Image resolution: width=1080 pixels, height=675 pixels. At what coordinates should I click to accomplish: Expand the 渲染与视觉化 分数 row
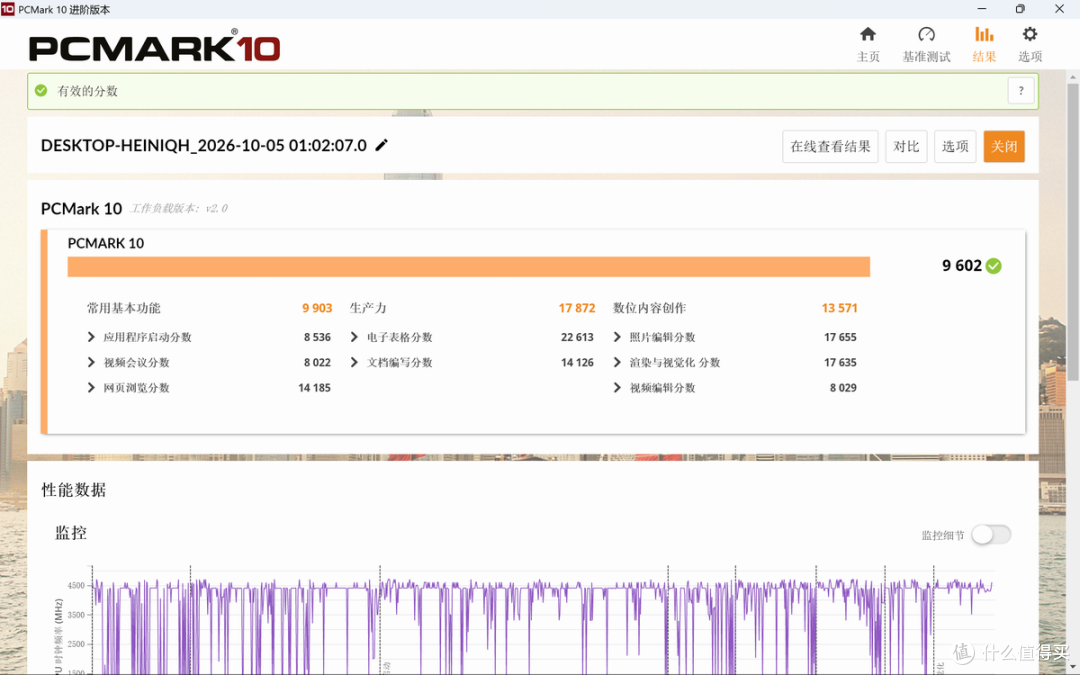[x=617, y=362]
